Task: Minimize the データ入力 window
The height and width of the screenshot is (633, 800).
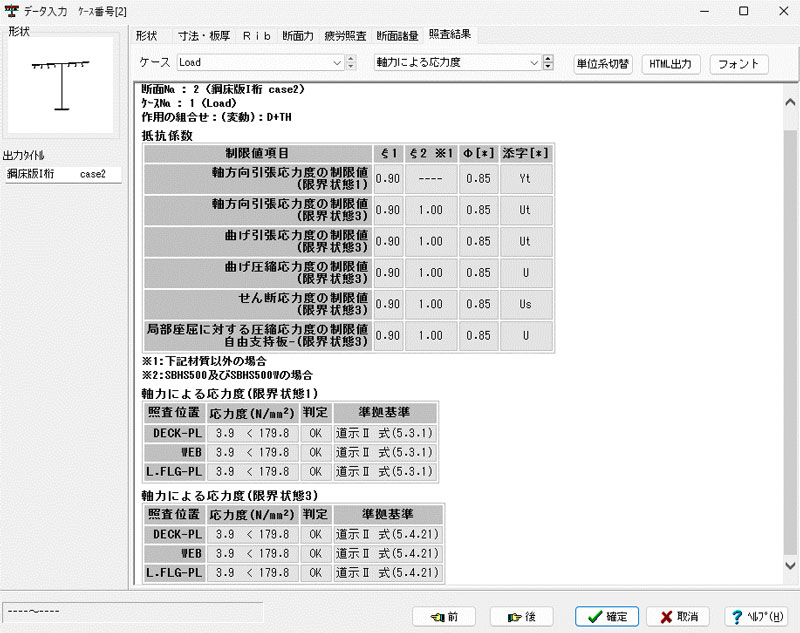Action: click(x=705, y=11)
